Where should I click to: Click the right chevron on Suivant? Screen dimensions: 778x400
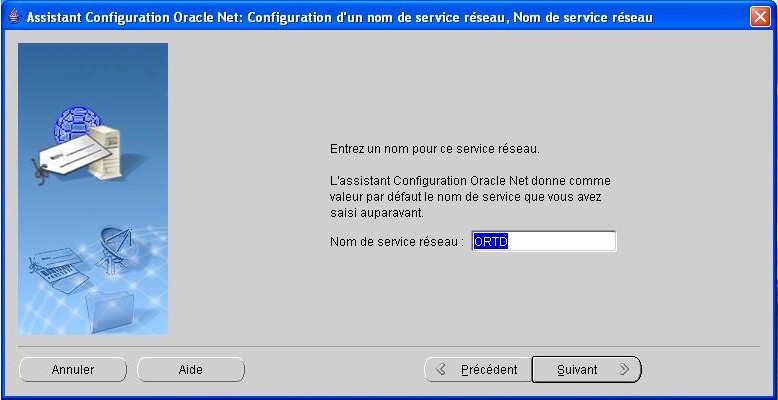click(624, 370)
